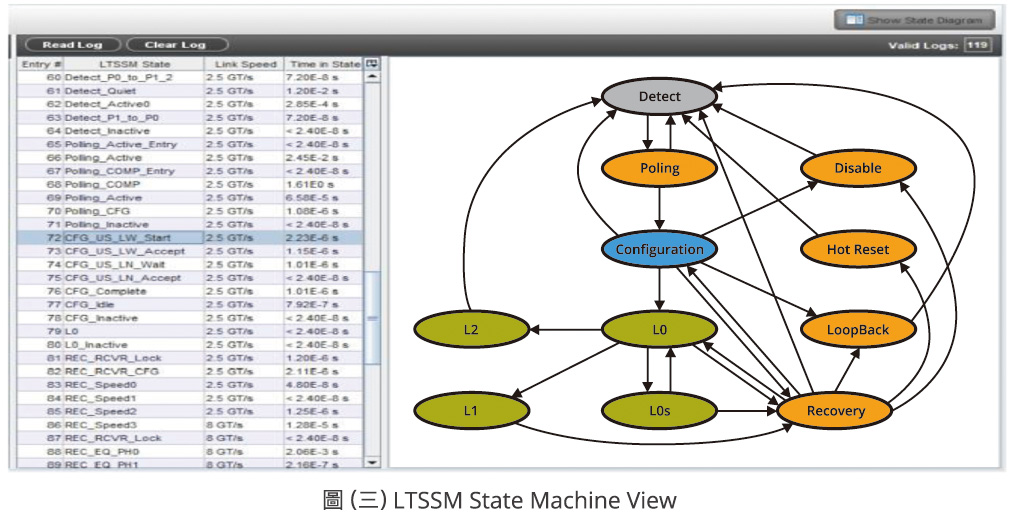Image resolution: width=1016 pixels, height=514 pixels.
Task: Select the Poling state node
Action: (659, 168)
